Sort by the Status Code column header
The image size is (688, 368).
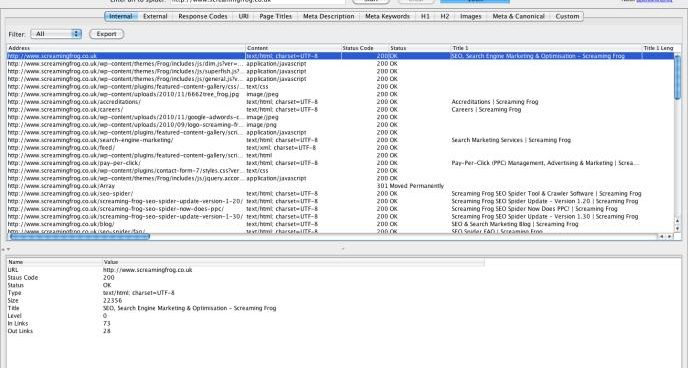click(x=365, y=48)
